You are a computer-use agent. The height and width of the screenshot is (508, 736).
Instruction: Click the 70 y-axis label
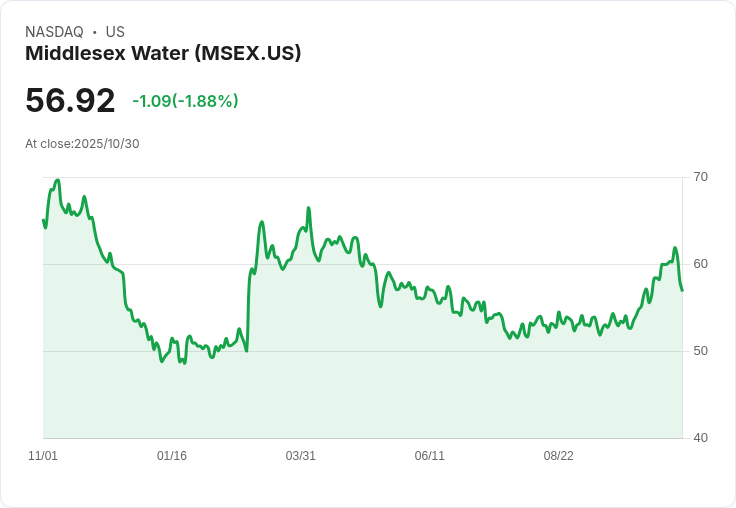point(700,177)
